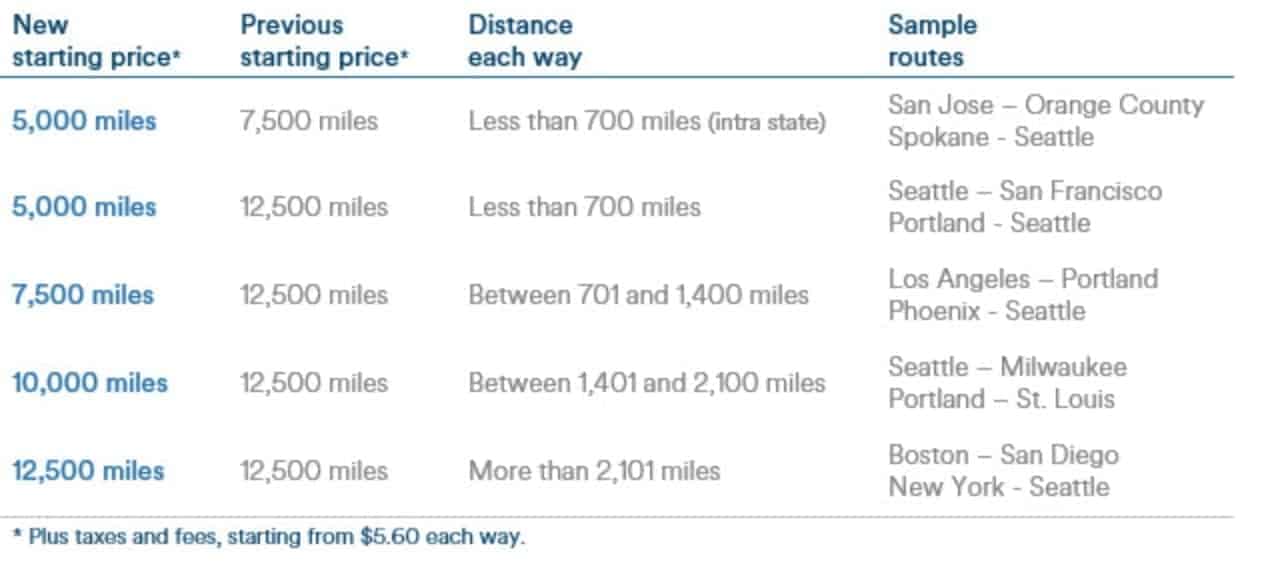Click the San Jose – Orange County route

[x=1046, y=105]
